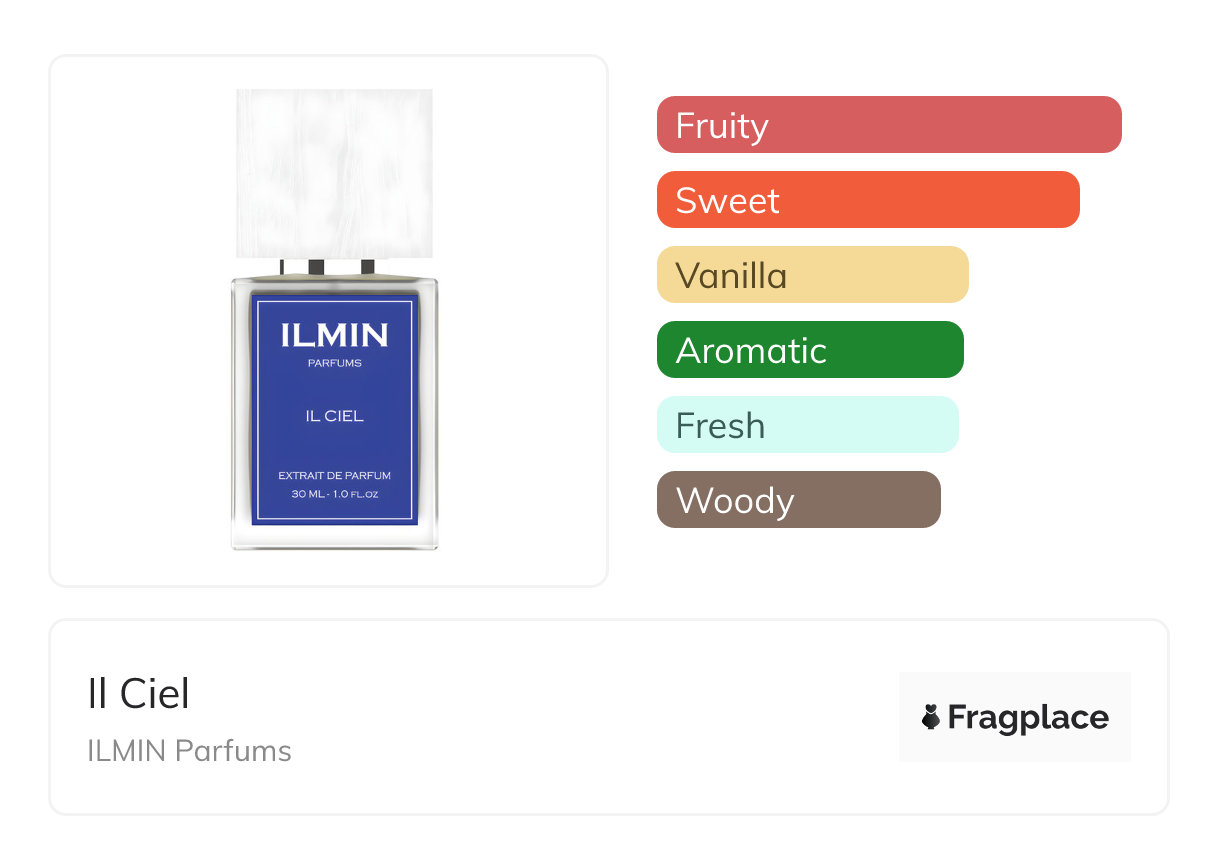This screenshot has height=864, width=1218.
Task: Click the IL CIEL text on bottle label
Action: pos(334,416)
